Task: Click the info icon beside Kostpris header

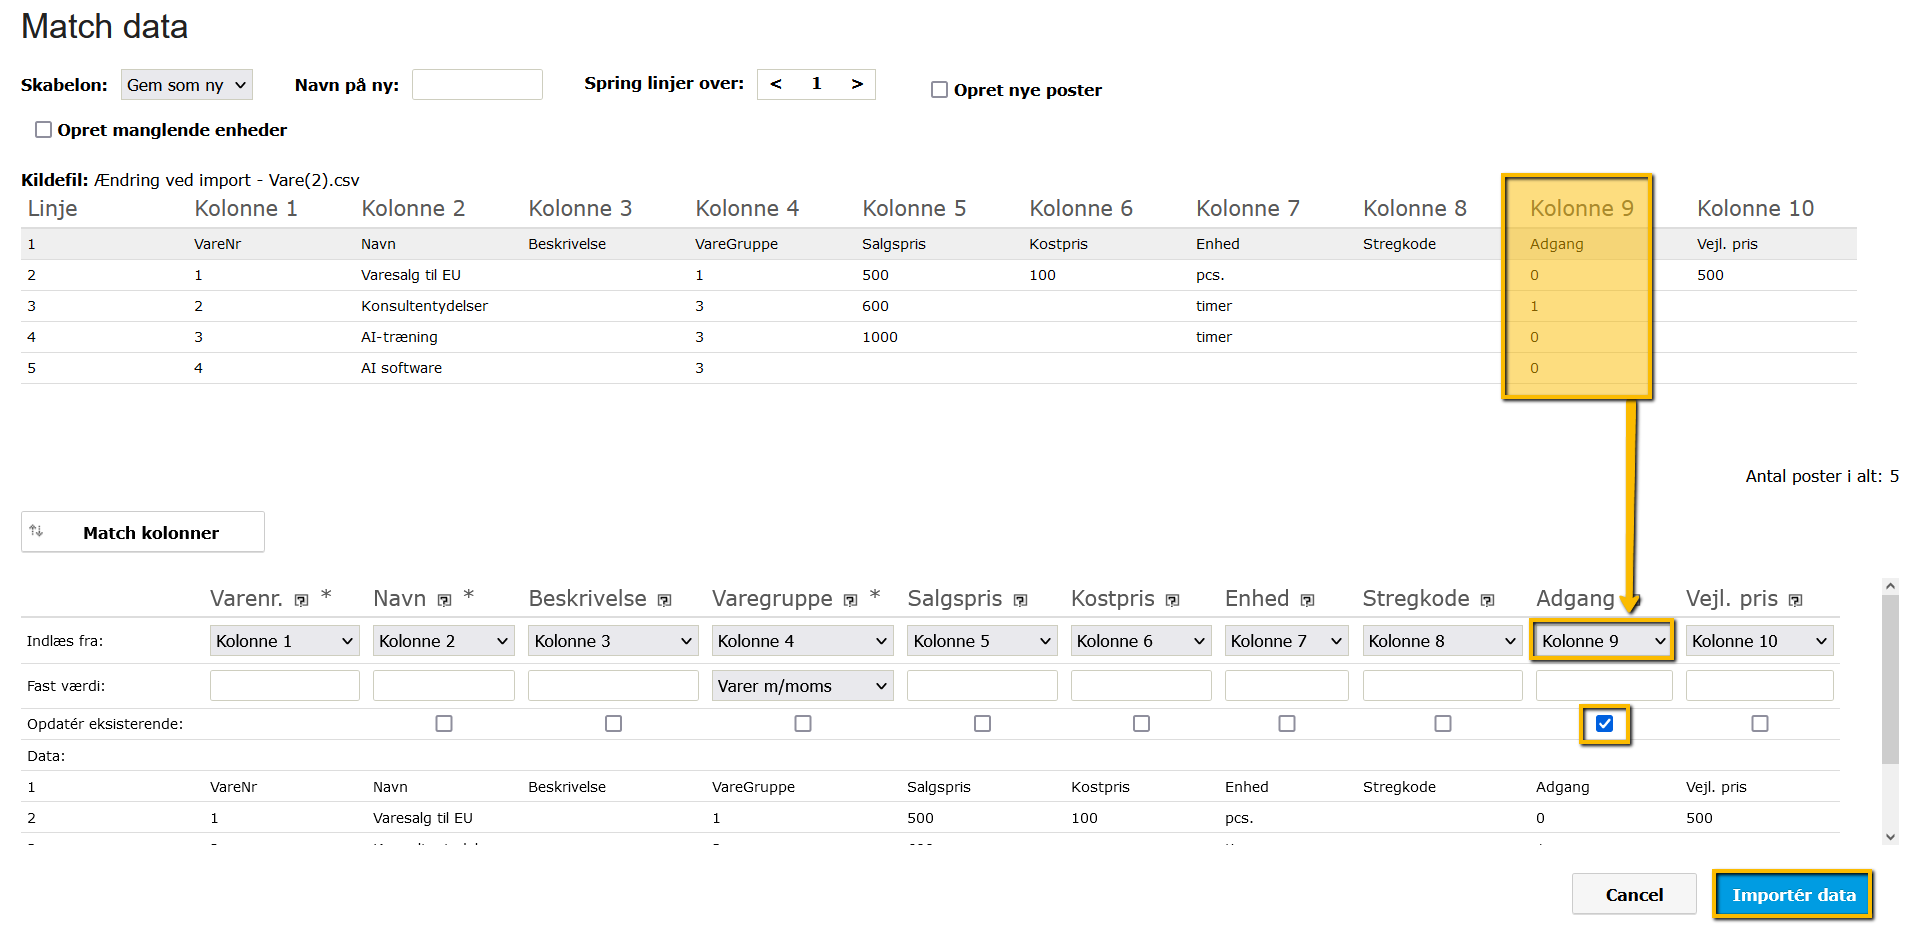Action: (1172, 600)
